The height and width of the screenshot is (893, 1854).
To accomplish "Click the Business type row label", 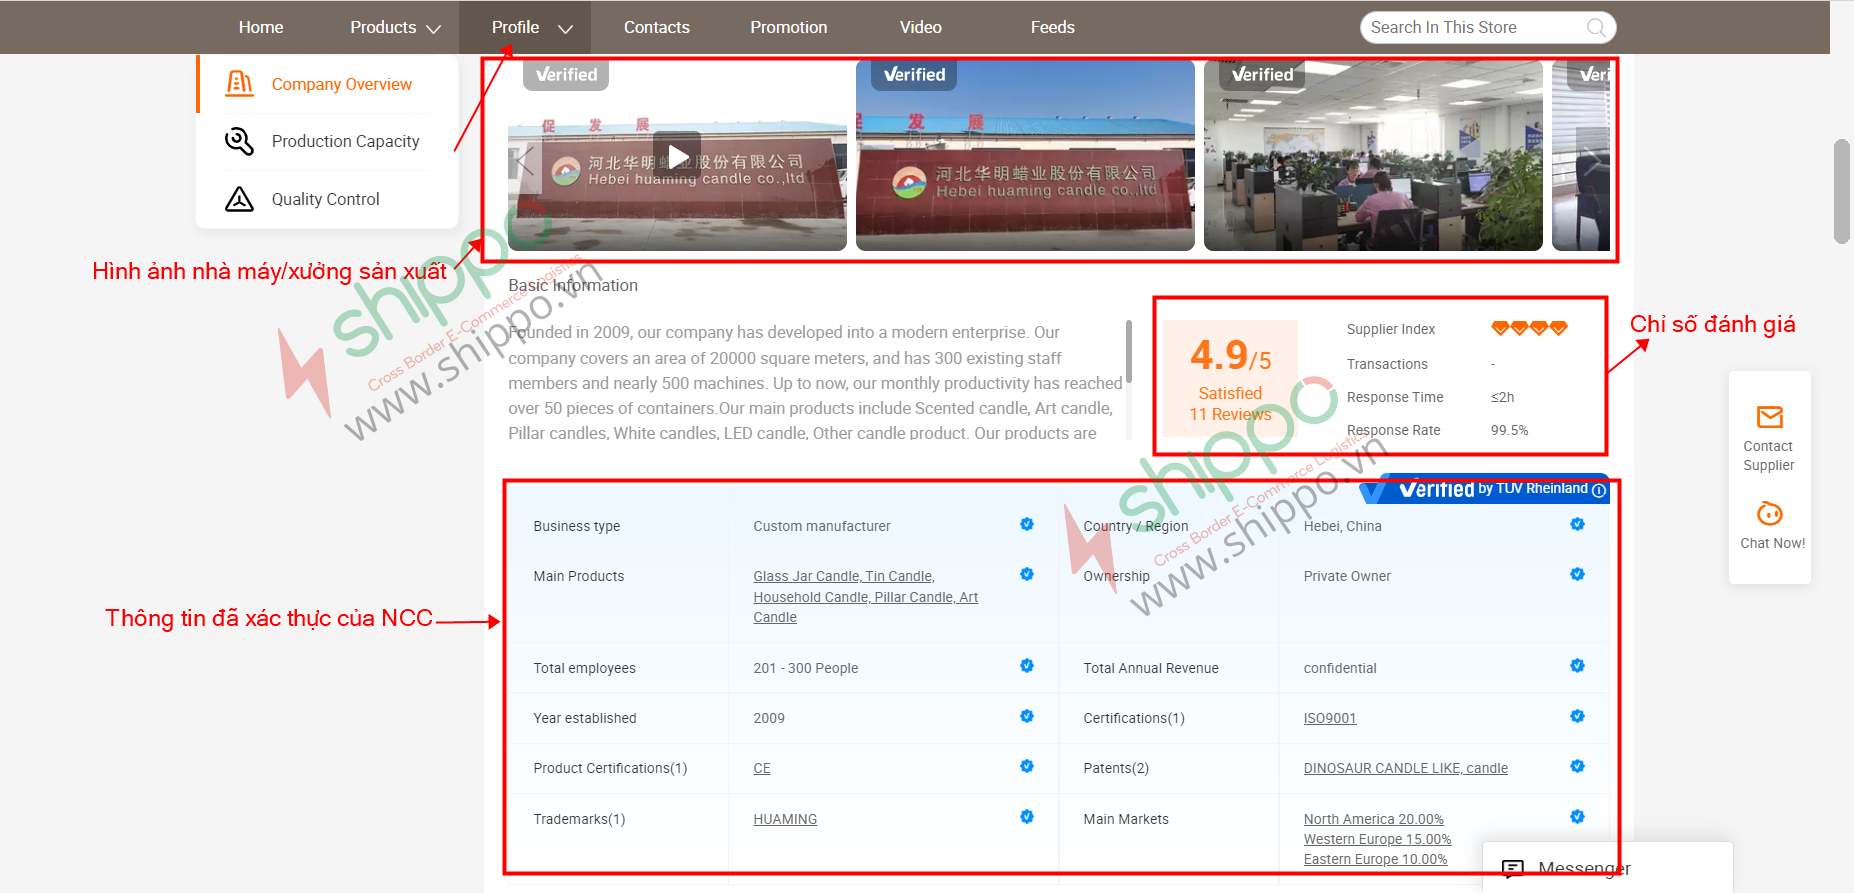I will click(x=576, y=526).
